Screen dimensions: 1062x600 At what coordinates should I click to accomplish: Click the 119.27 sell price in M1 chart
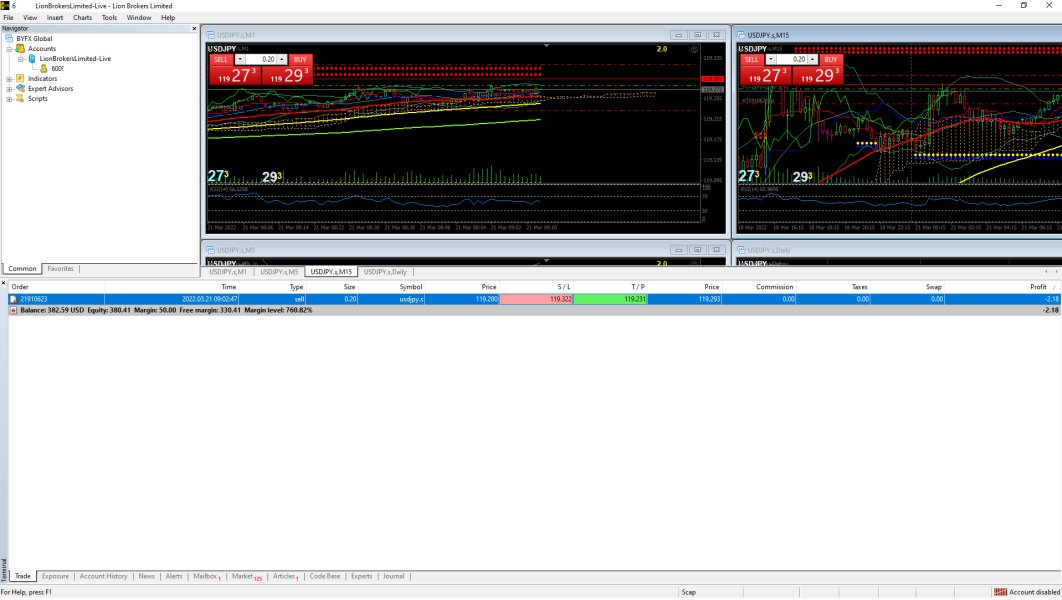point(235,75)
